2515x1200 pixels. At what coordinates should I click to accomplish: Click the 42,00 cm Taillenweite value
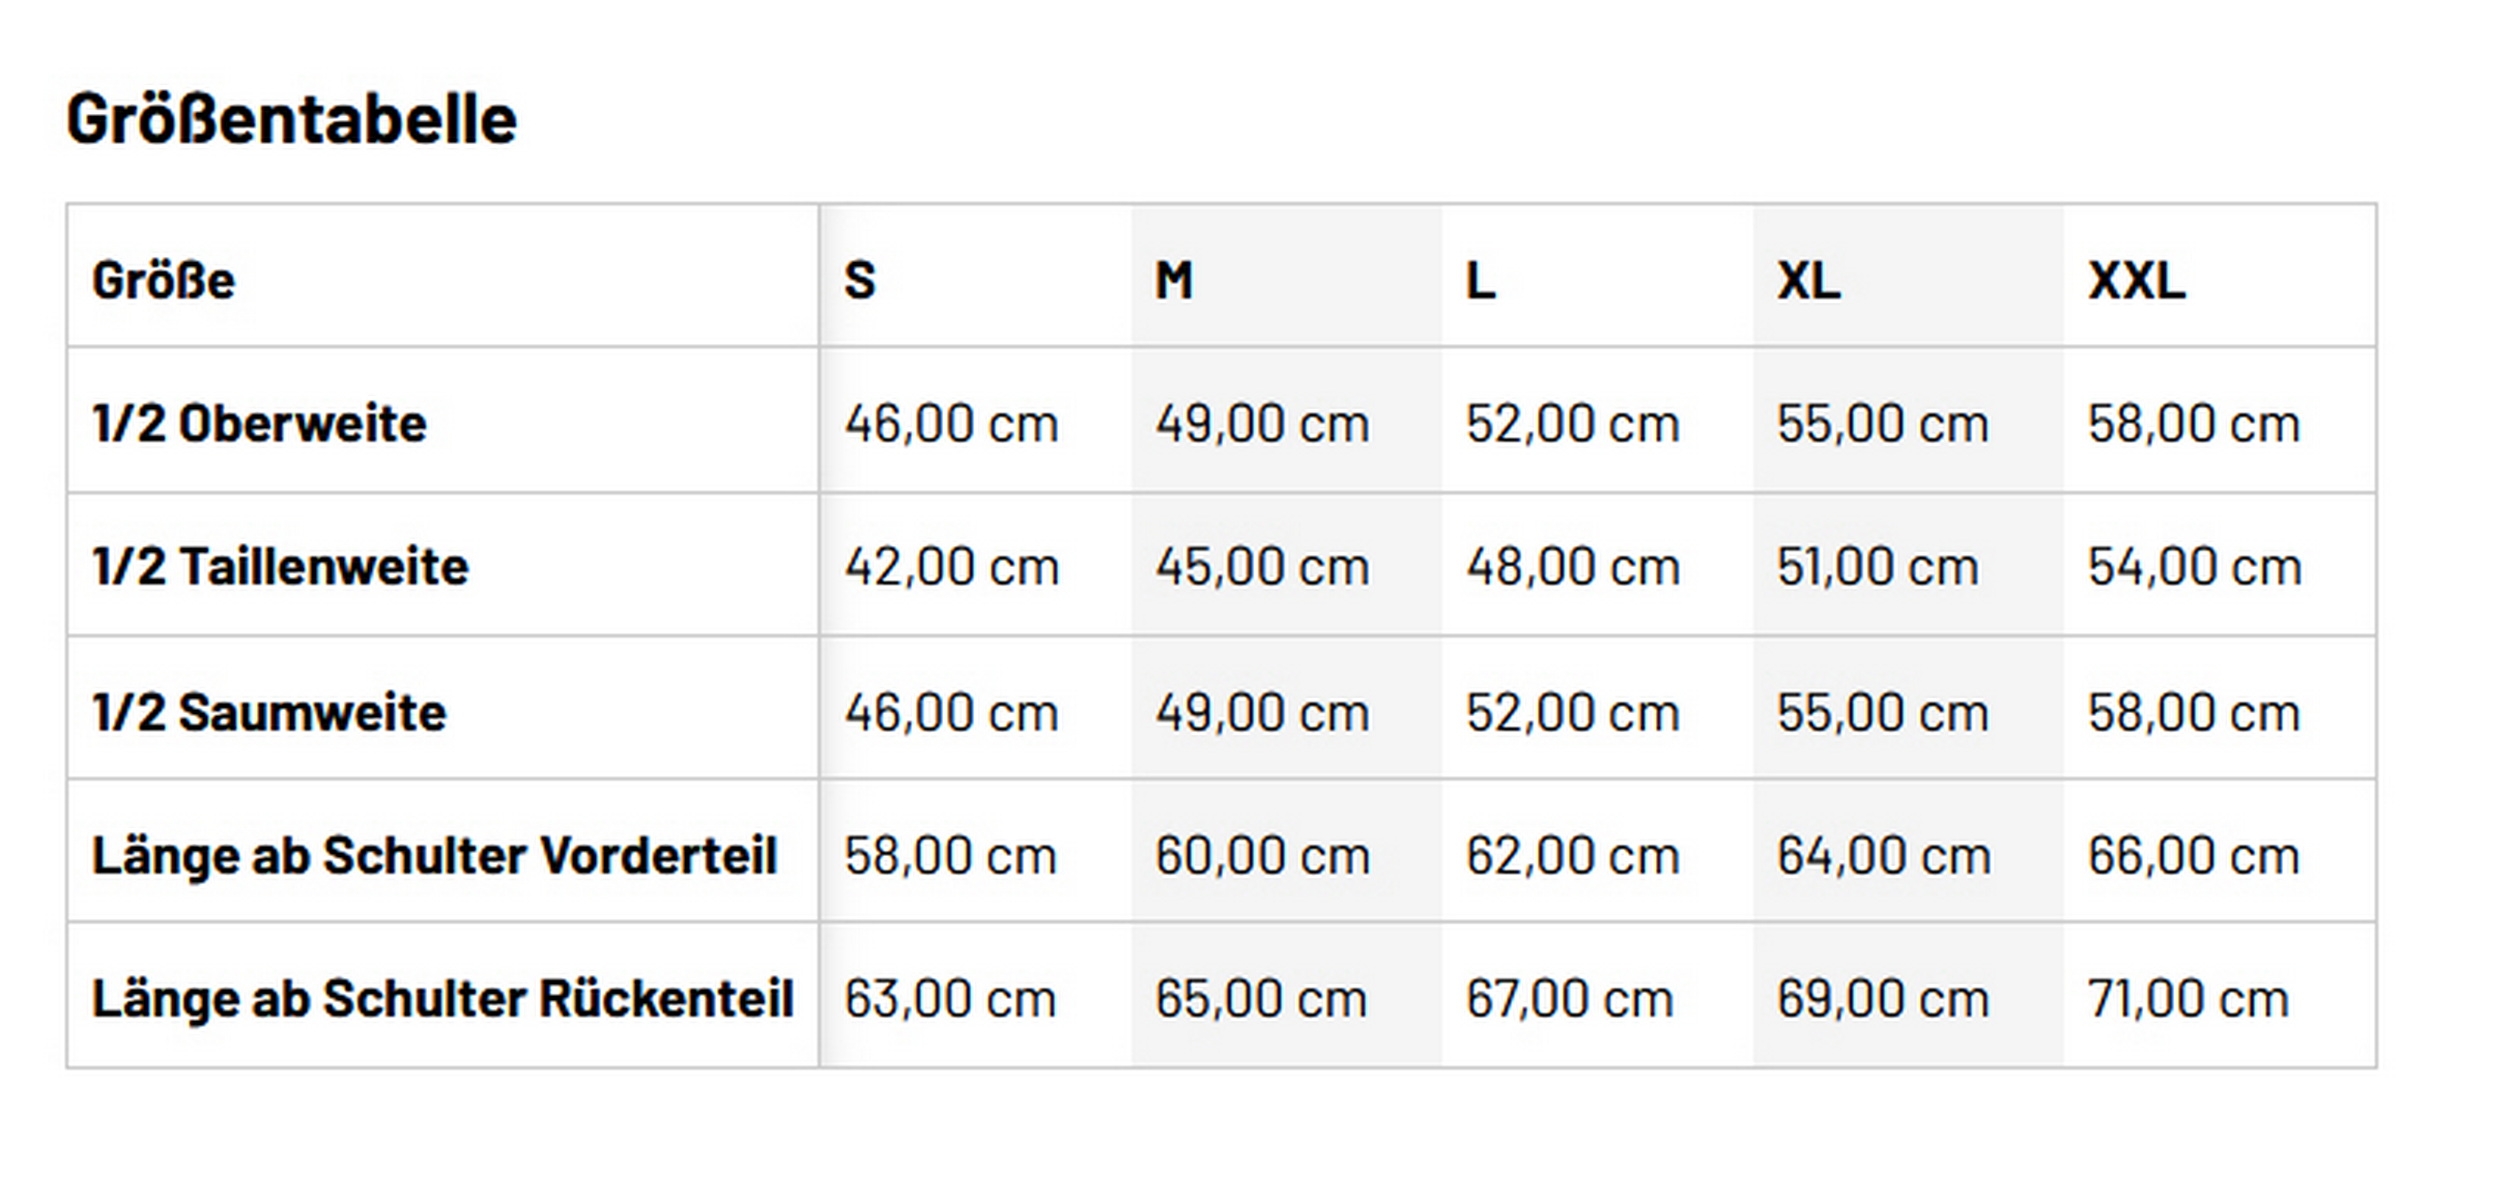click(951, 567)
